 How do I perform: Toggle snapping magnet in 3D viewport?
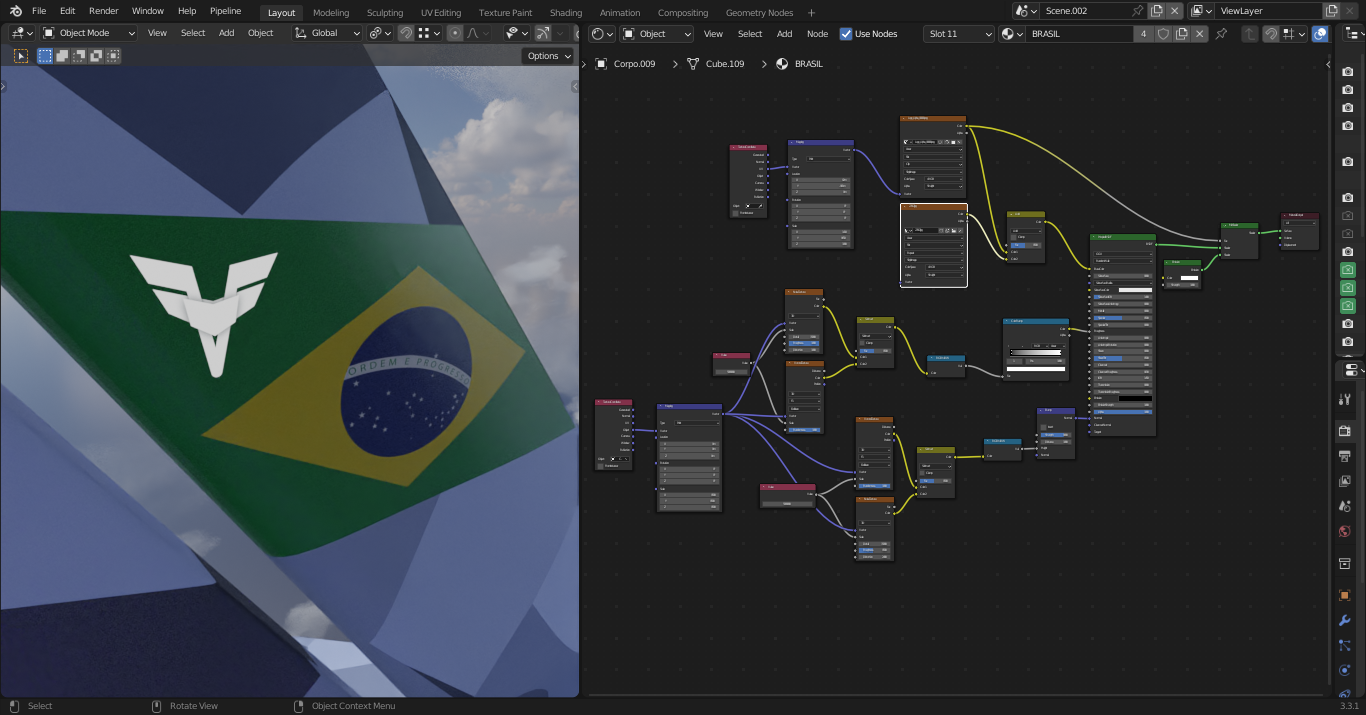coord(406,33)
